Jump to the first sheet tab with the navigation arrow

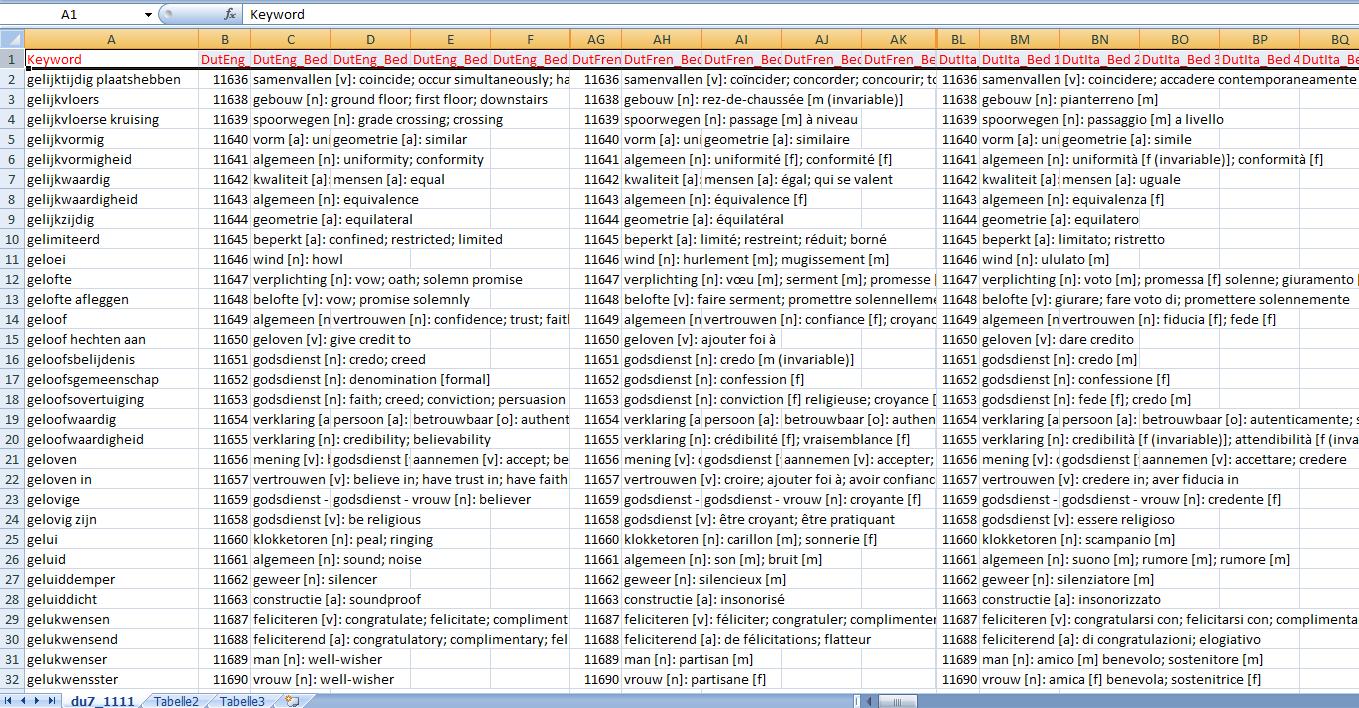click(x=10, y=701)
